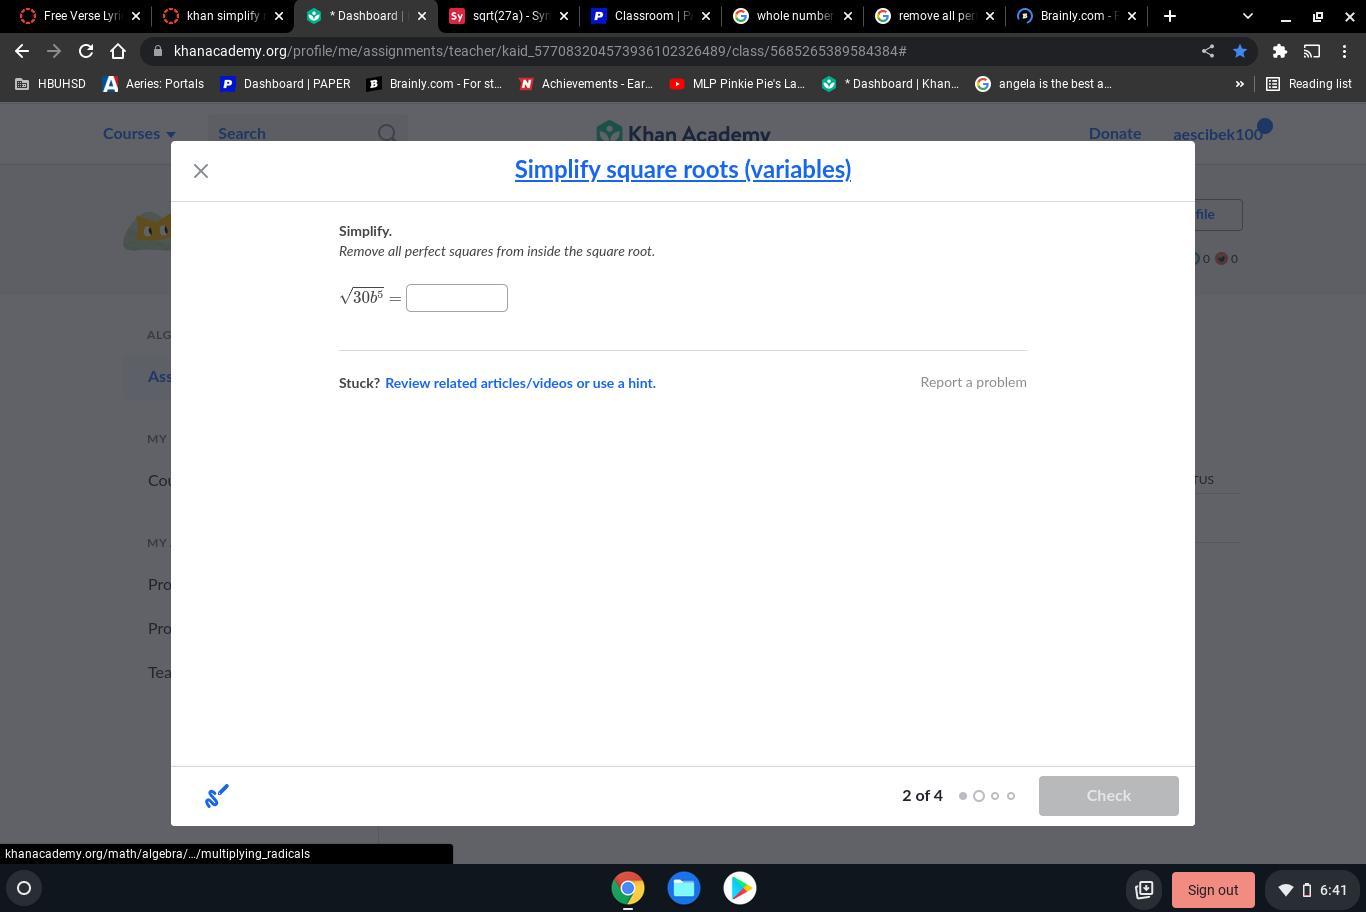Open Brainly.com bookmark
1366x912 pixels.
[x=434, y=84]
